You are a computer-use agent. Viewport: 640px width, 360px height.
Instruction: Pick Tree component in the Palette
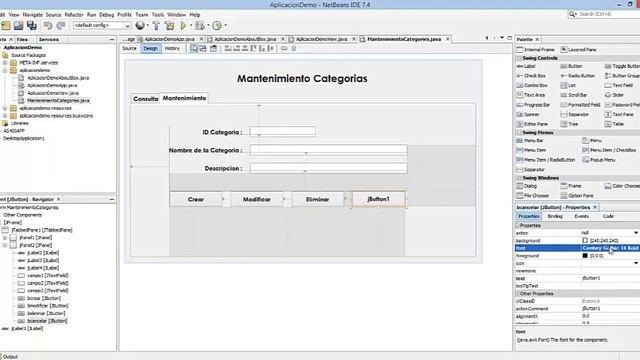point(569,124)
